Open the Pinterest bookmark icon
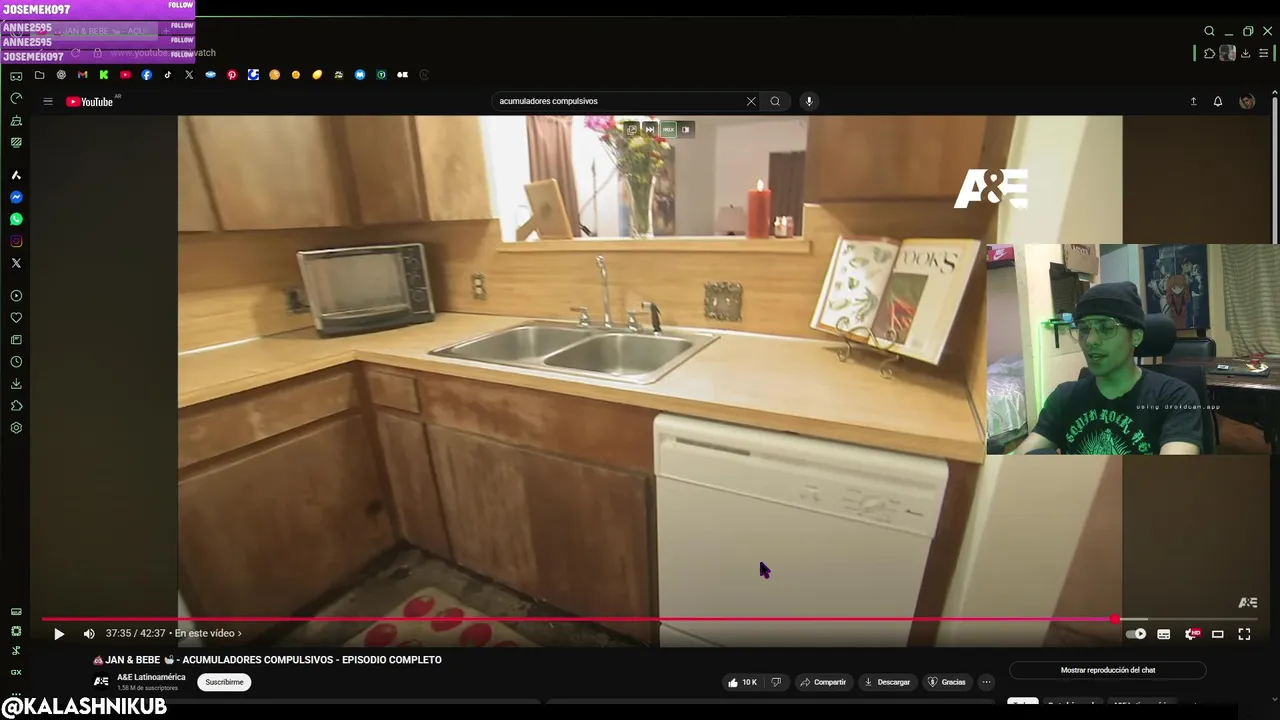 click(232, 75)
